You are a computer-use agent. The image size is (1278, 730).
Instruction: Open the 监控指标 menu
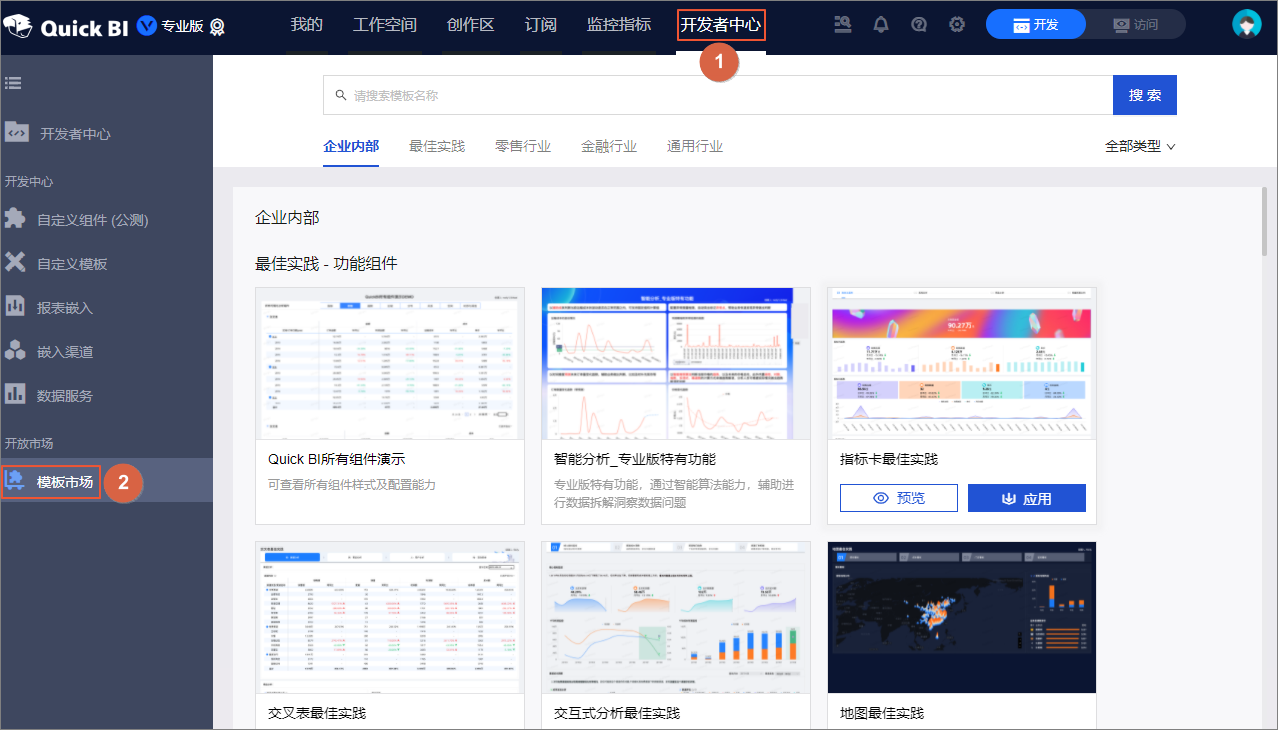(x=619, y=25)
